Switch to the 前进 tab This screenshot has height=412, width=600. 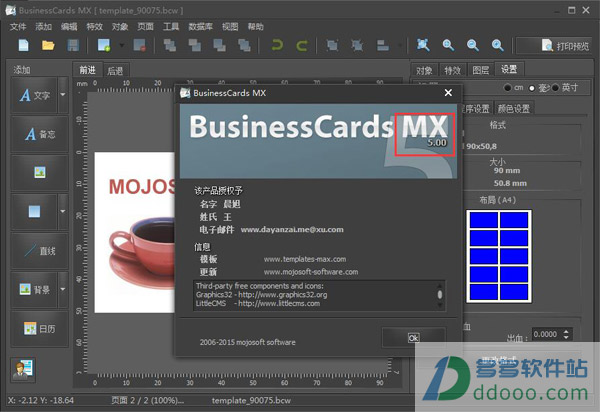click(x=88, y=70)
